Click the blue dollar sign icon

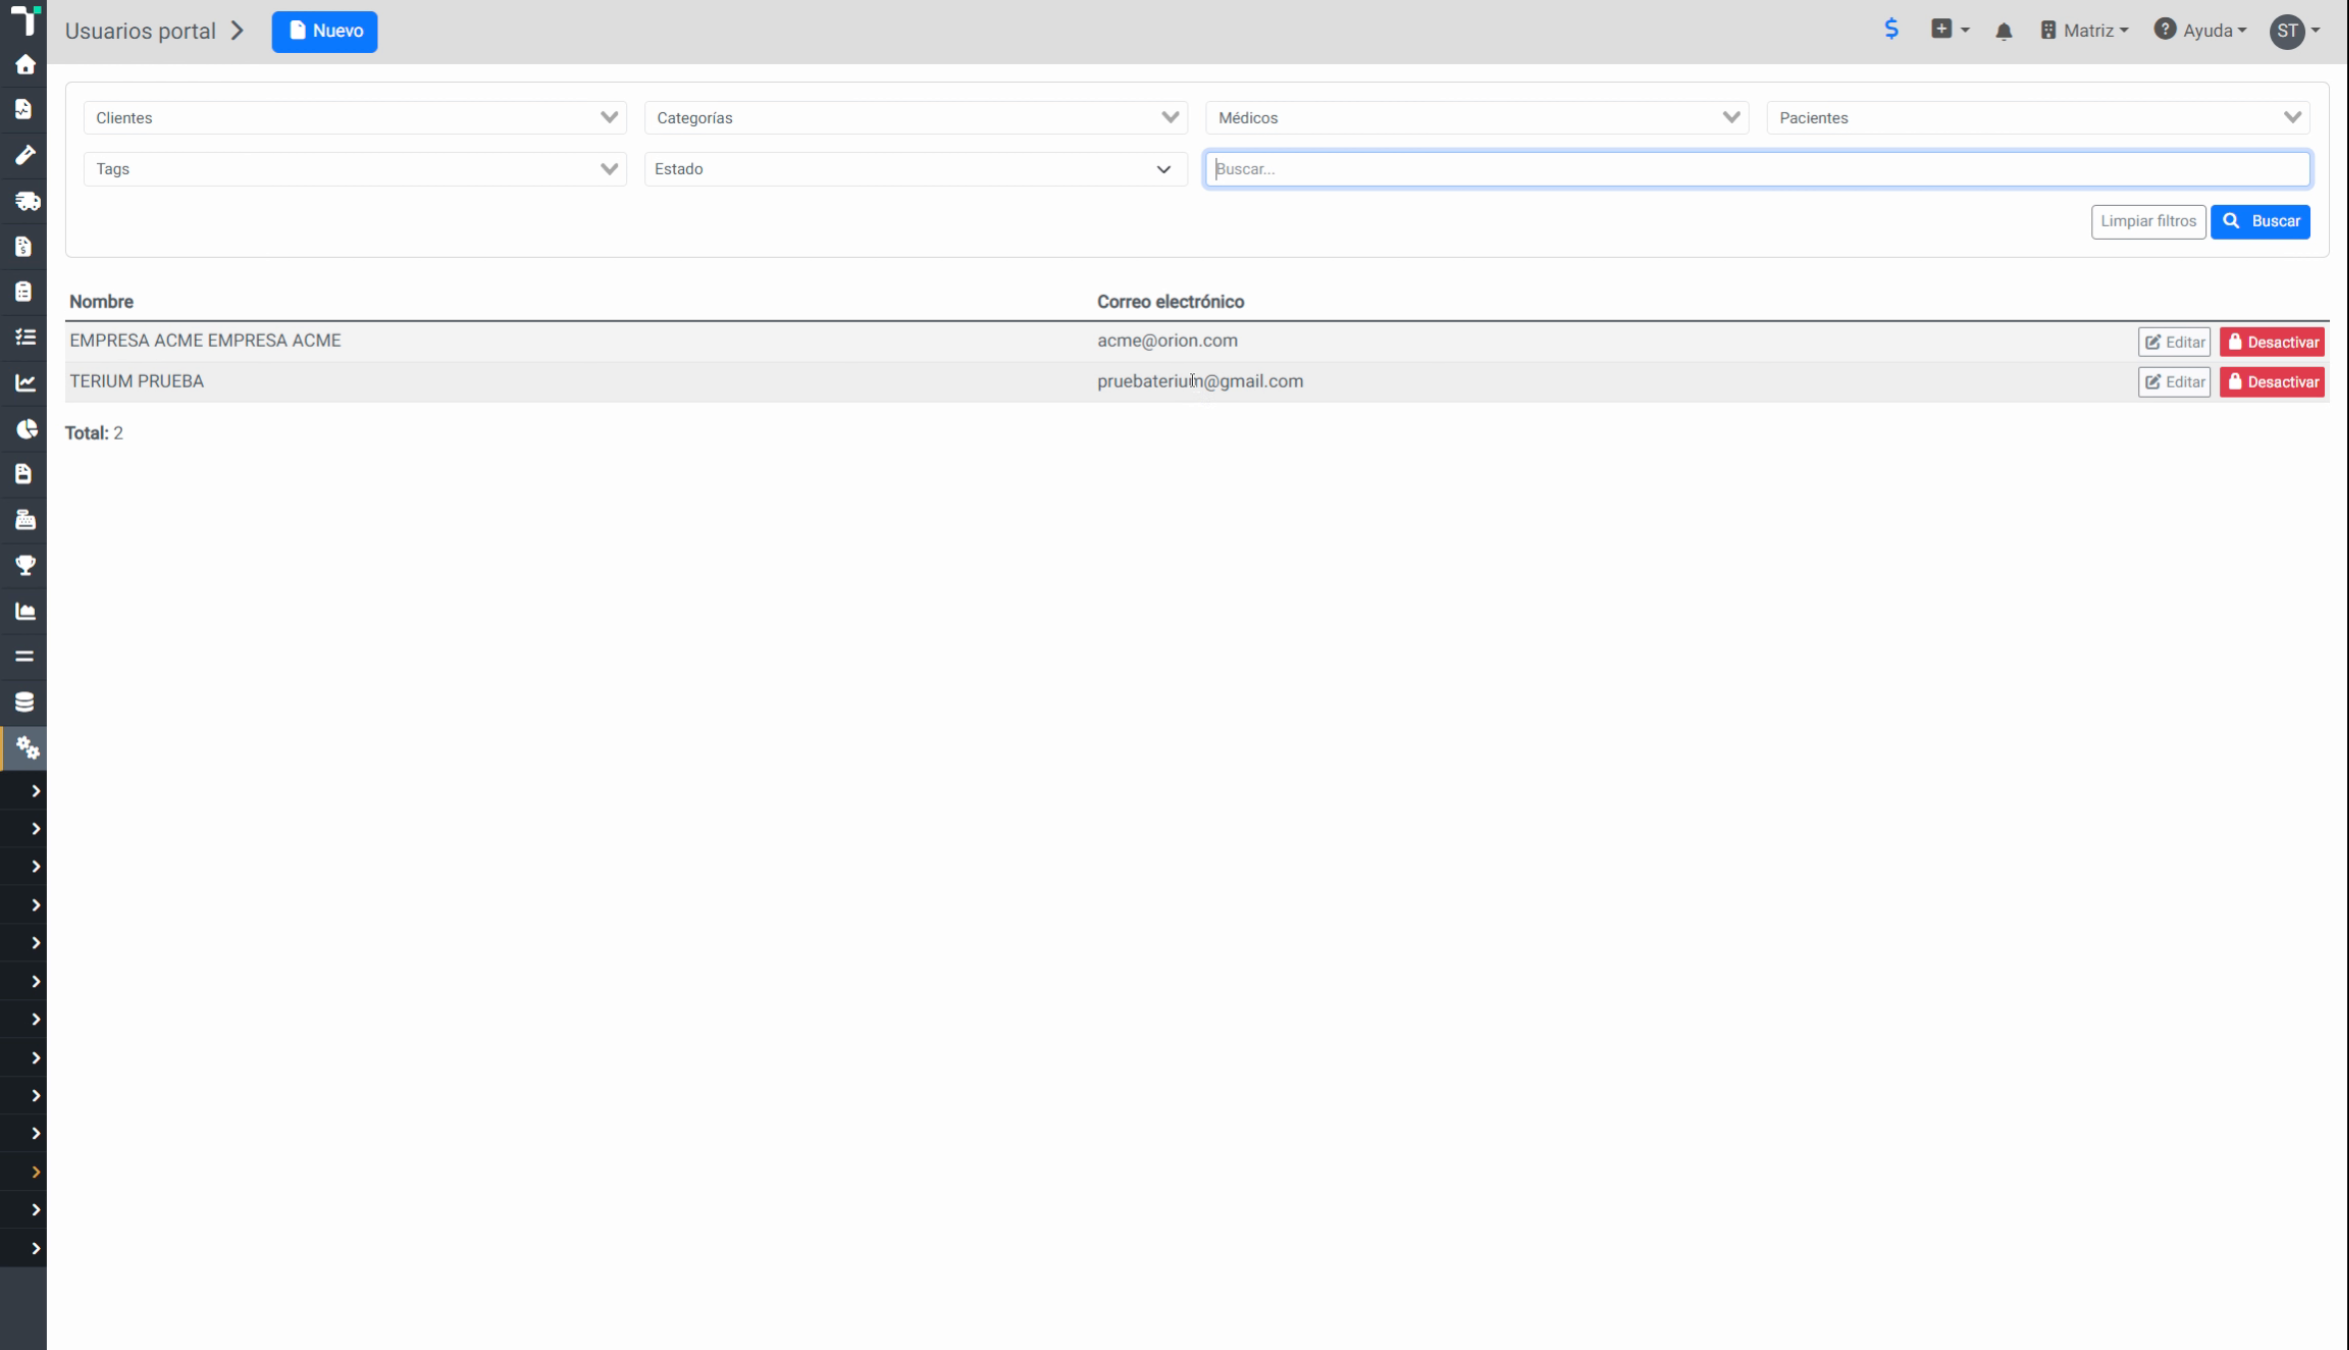pos(1891,29)
